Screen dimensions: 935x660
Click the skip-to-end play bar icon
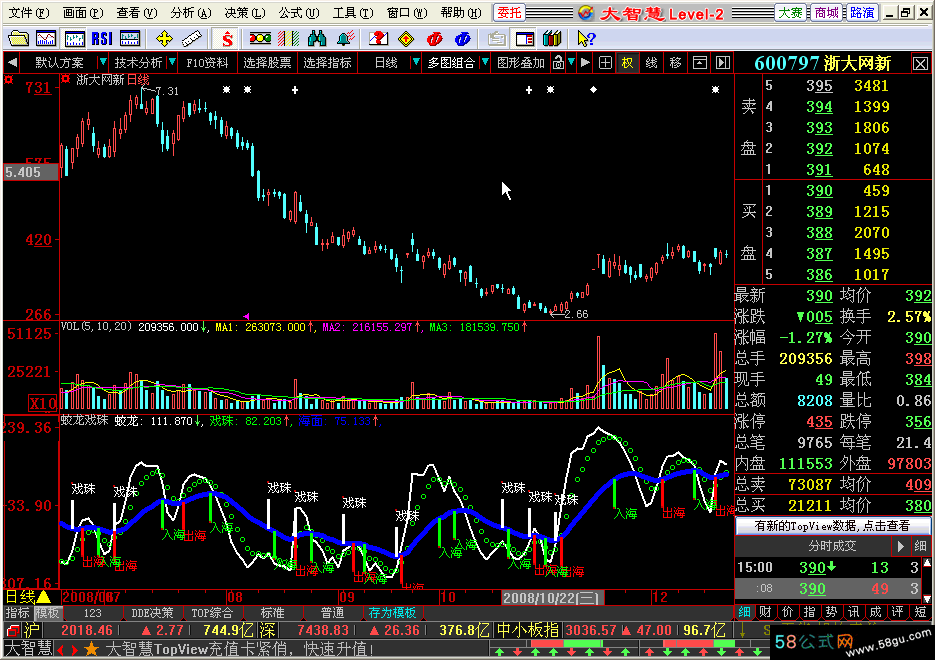point(723,62)
